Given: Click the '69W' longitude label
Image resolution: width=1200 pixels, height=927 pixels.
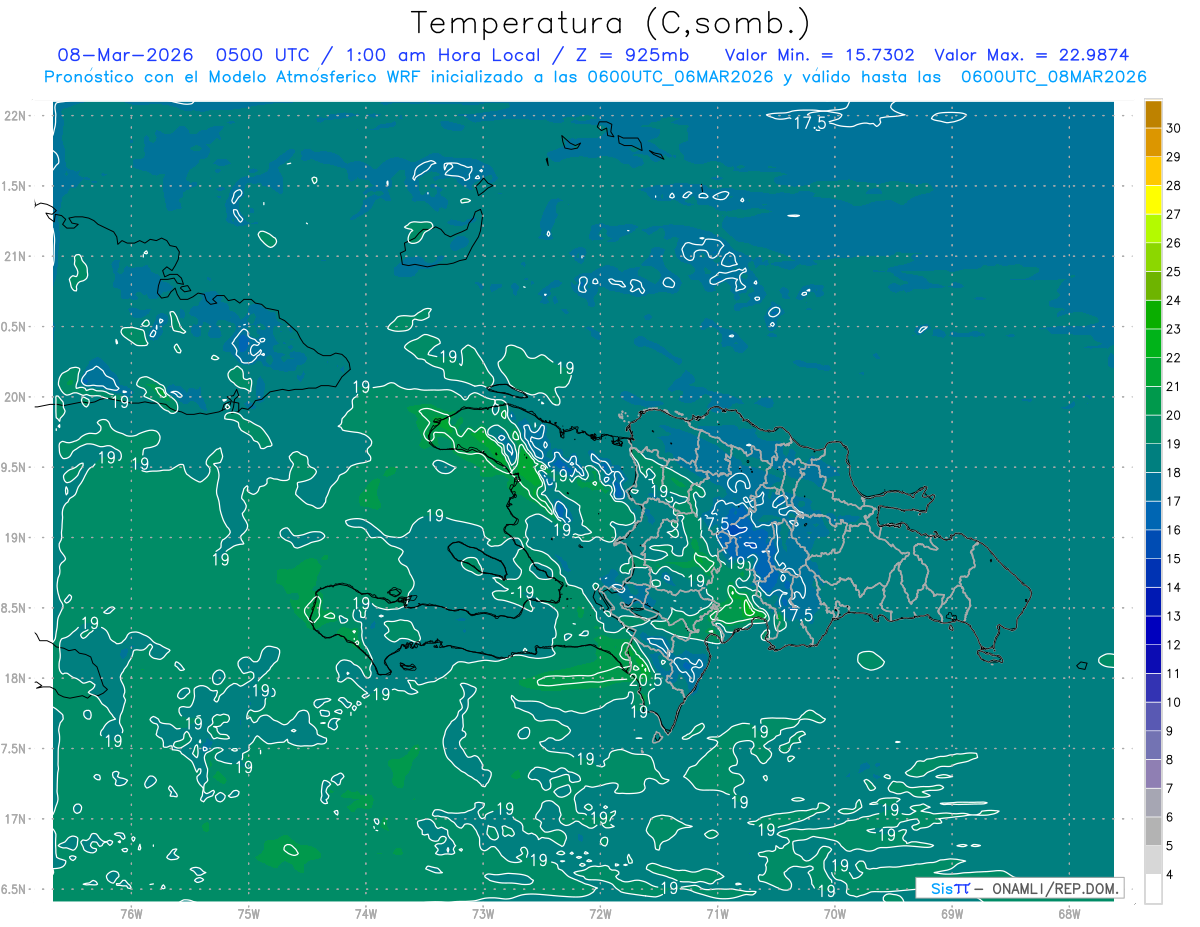Looking at the screenshot, I should tap(952, 913).
